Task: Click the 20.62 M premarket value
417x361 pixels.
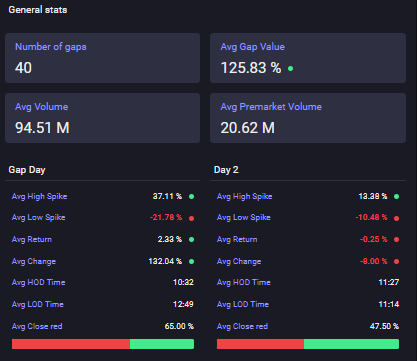Action: pyautogui.click(x=248, y=128)
